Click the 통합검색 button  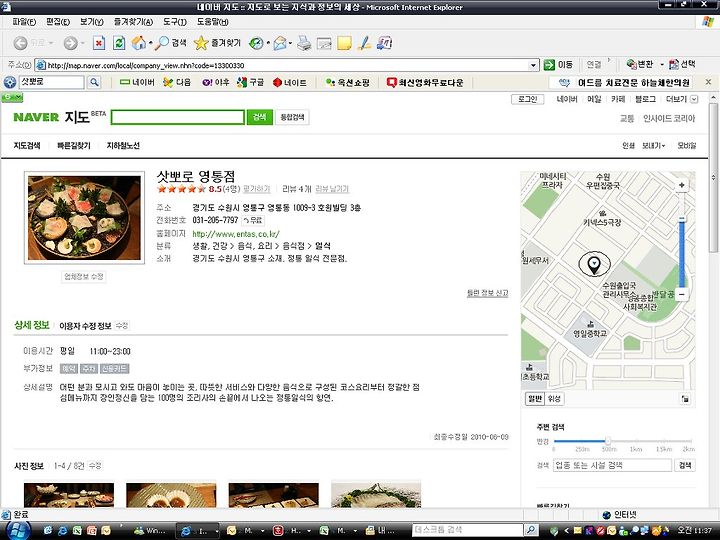pyautogui.click(x=292, y=117)
